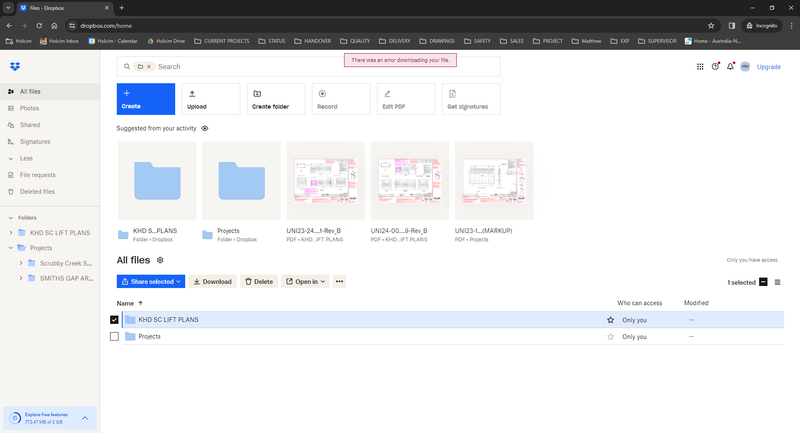
Task: Open the more actions ellipsis button
Action: point(339,282)
